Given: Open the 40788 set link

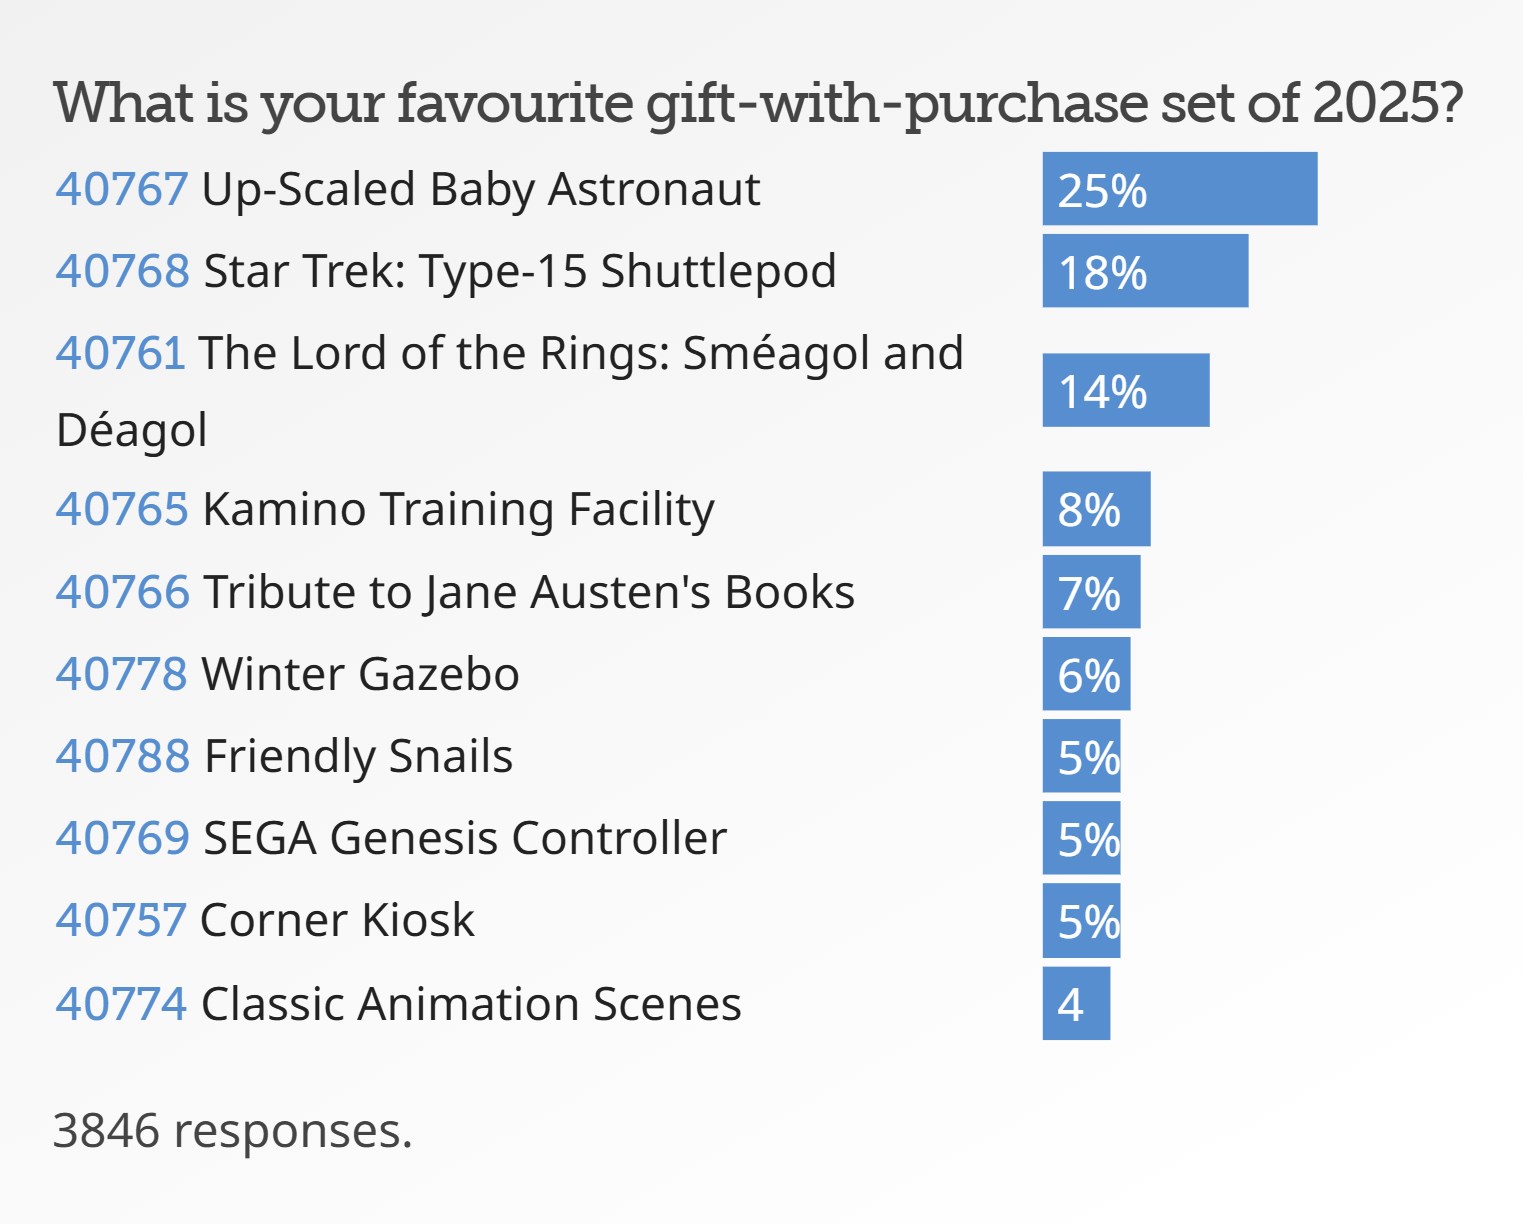Looking at the screenshot, I should (x=122, y=756).
